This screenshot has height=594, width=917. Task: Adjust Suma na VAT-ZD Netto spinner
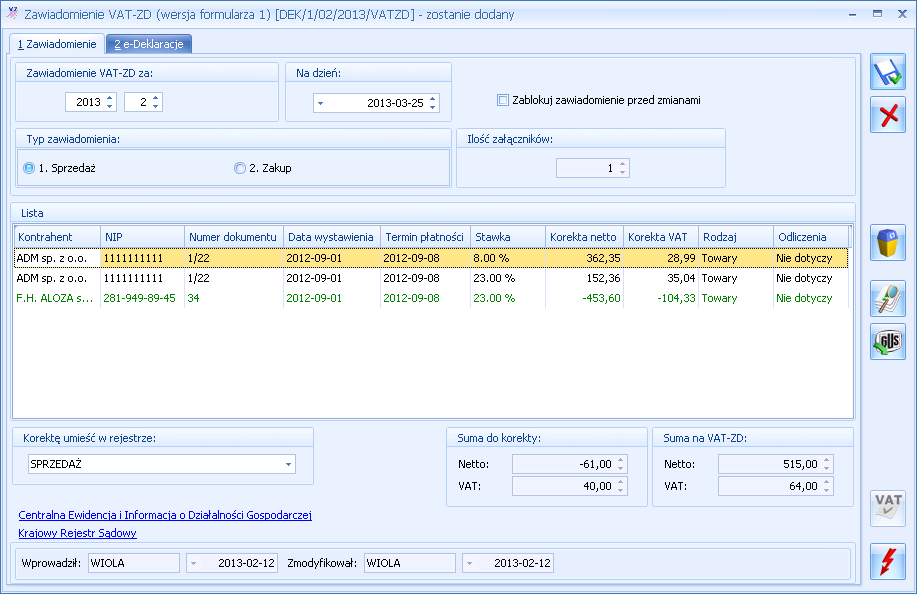827,464
